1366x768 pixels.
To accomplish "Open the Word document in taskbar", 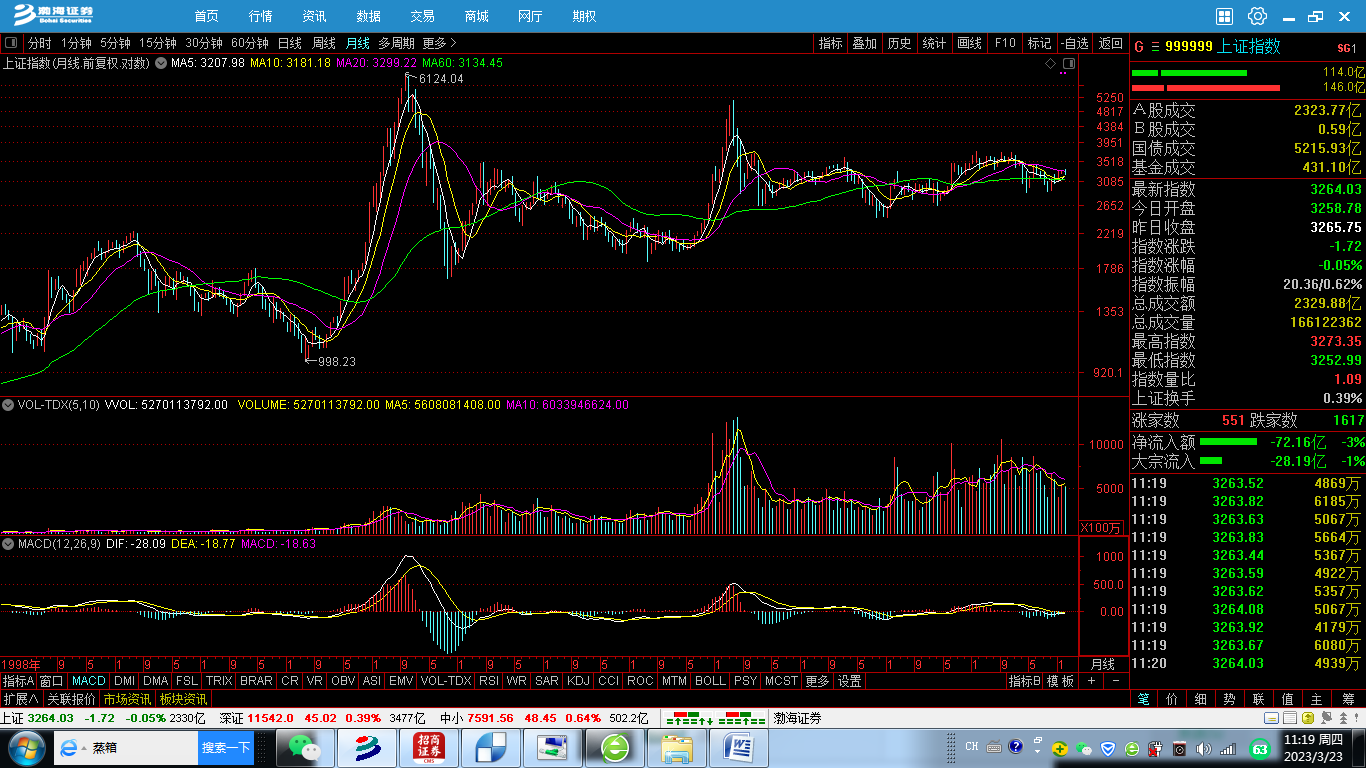I will pos(739,747).
